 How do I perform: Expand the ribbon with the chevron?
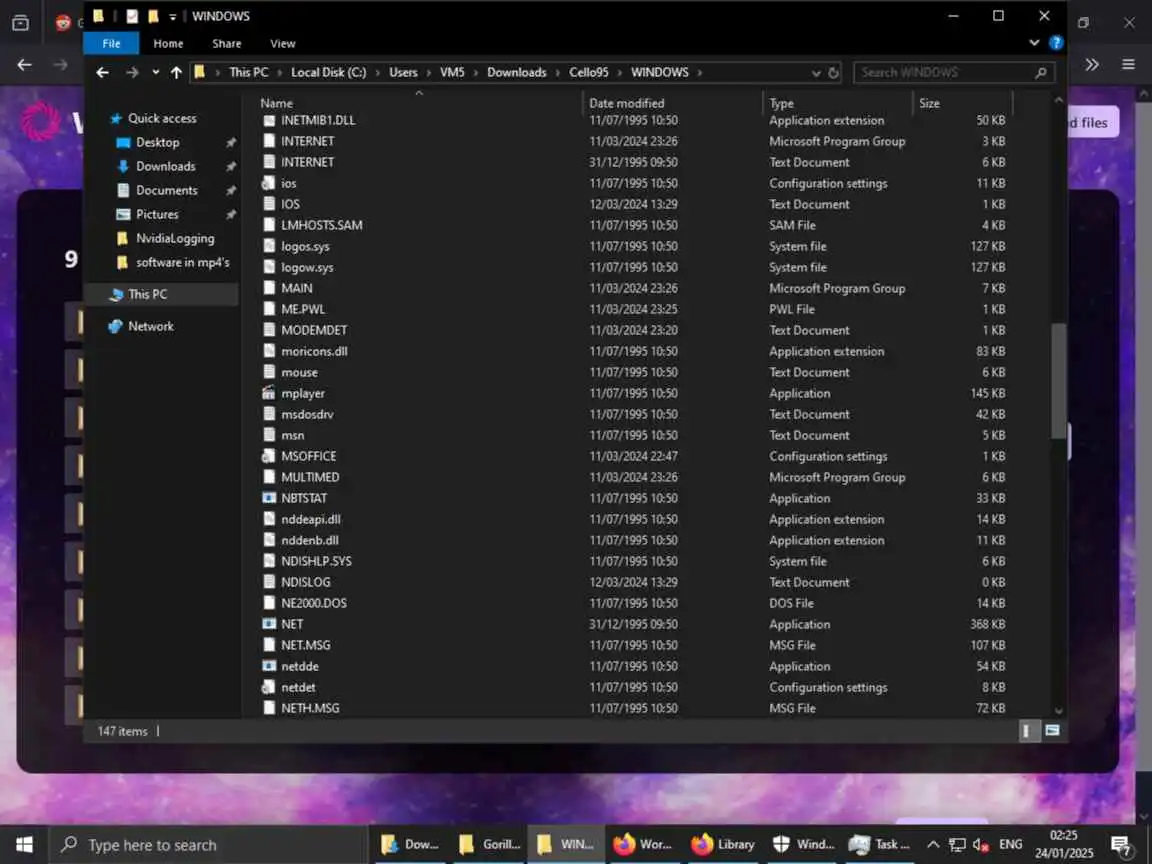point(1034,43)
